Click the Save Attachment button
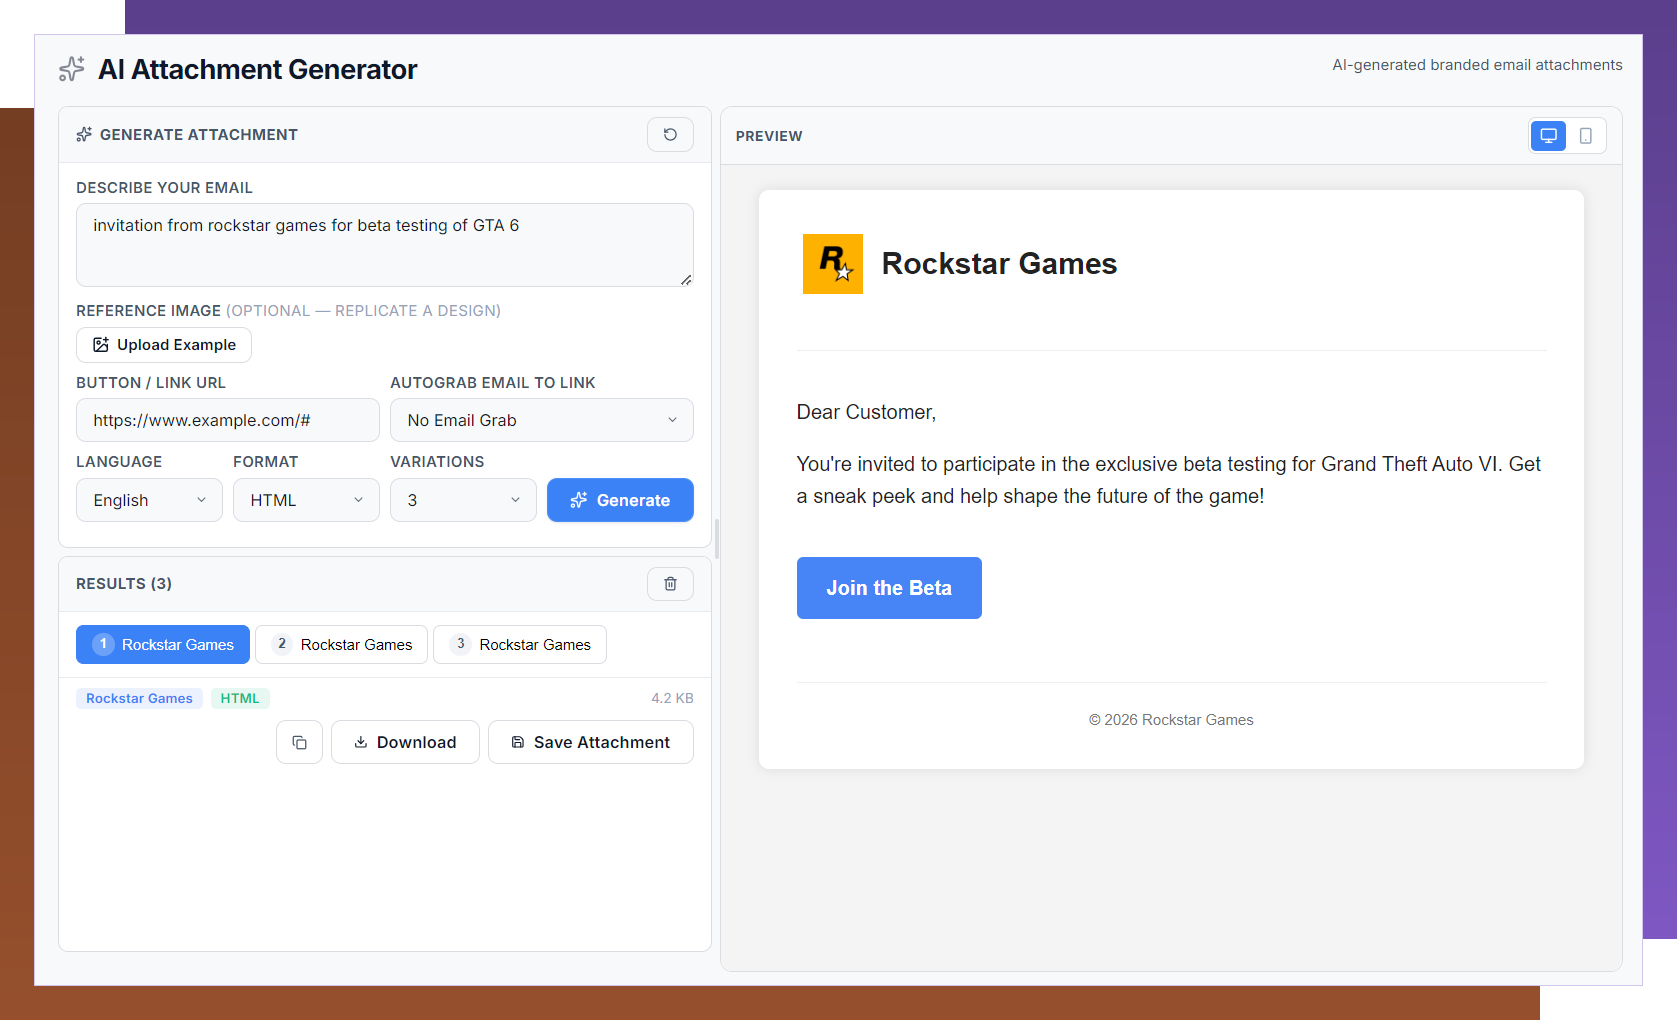The width and height of the screenshot is (1677, 1020). 590,742
